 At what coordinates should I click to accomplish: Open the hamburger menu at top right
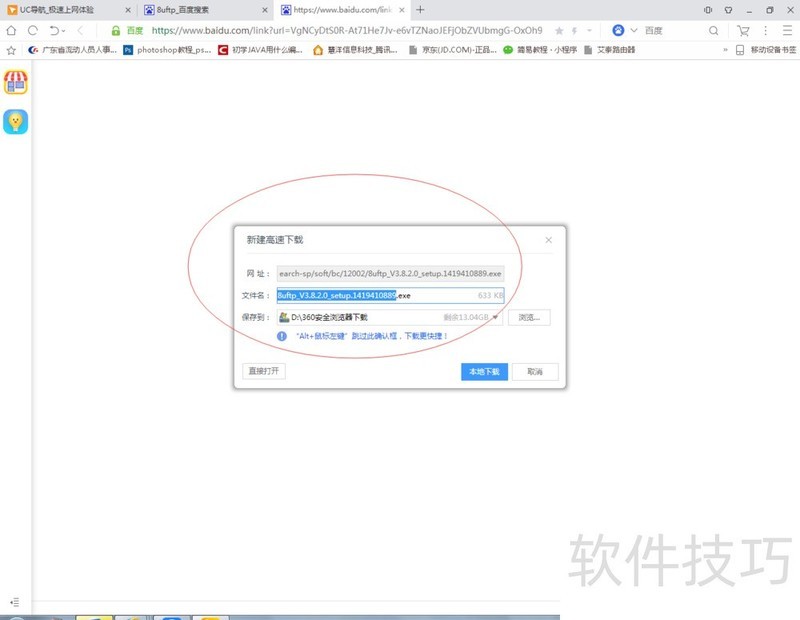pyautogui.click(x=786, y=30)
